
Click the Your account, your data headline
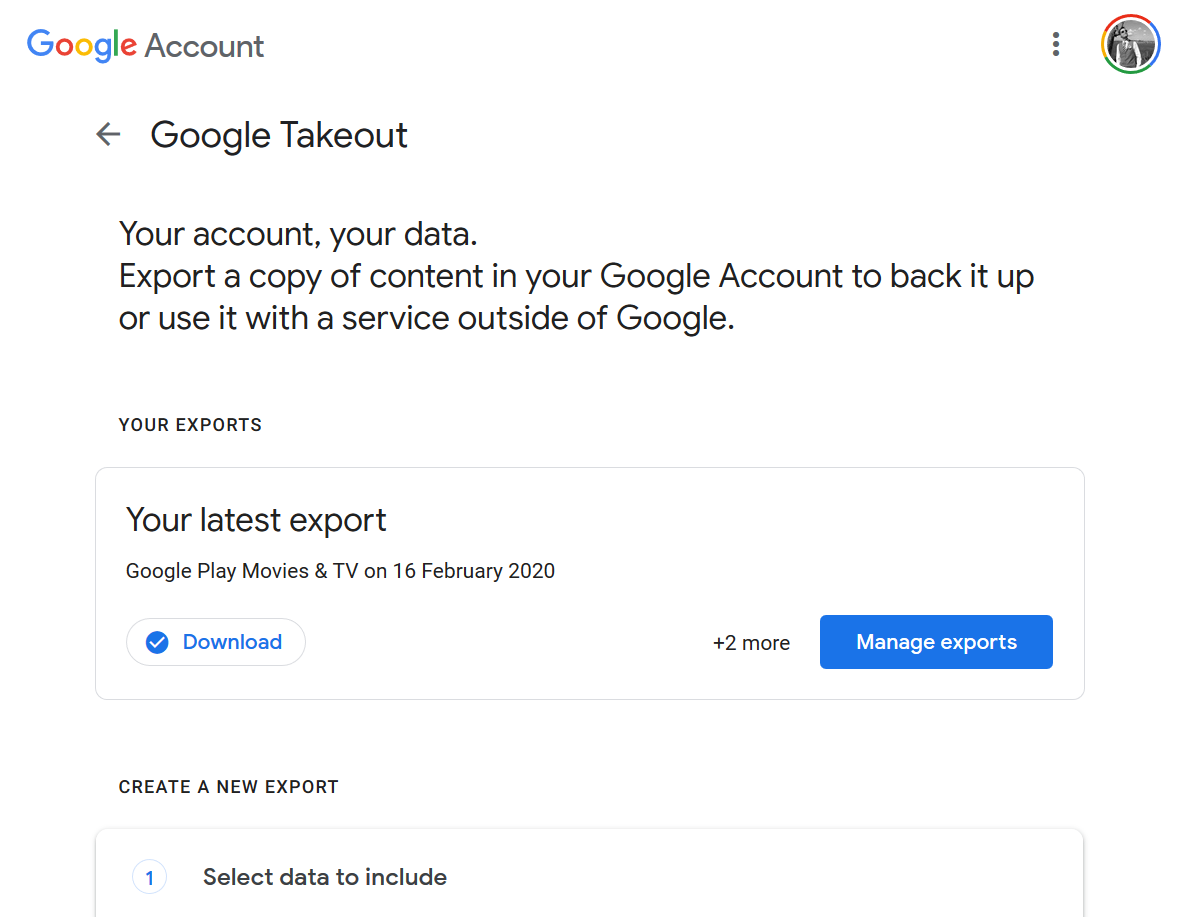(x=298, y=234)
